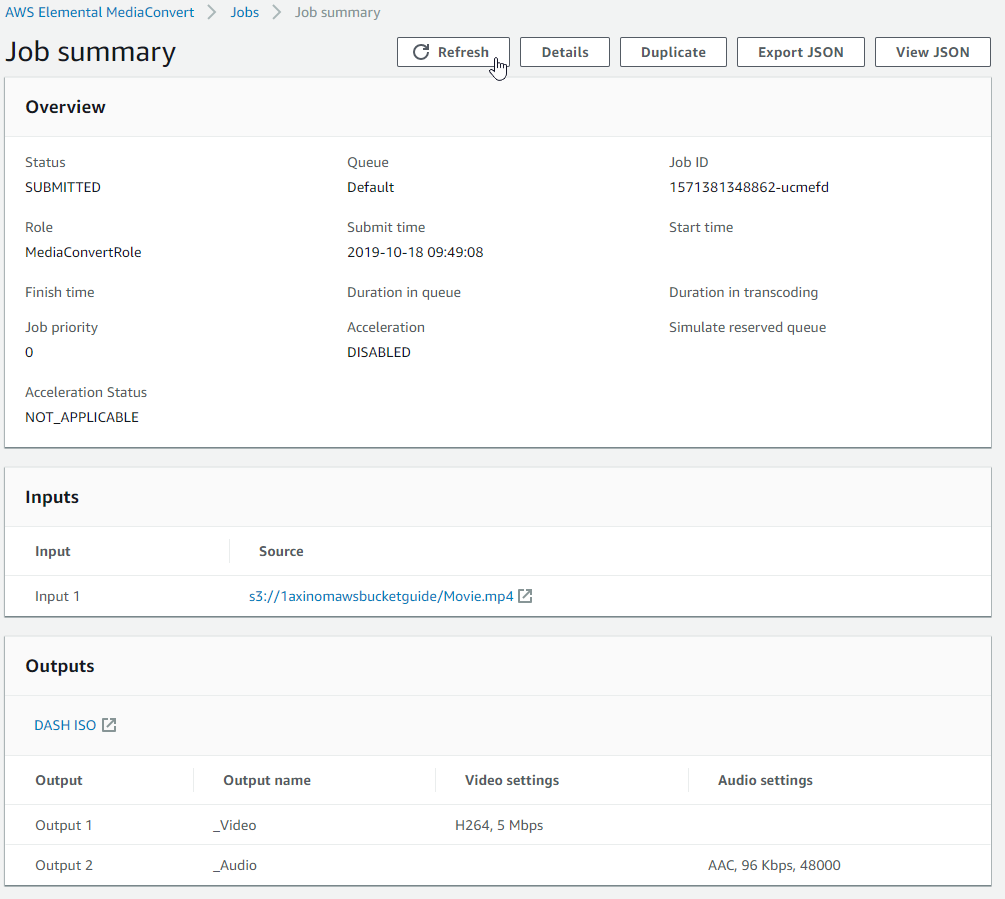Click the Refresh button
The width and height of the screenshot is (1005, 899).
pyautogui.click(x=453, y=53)
